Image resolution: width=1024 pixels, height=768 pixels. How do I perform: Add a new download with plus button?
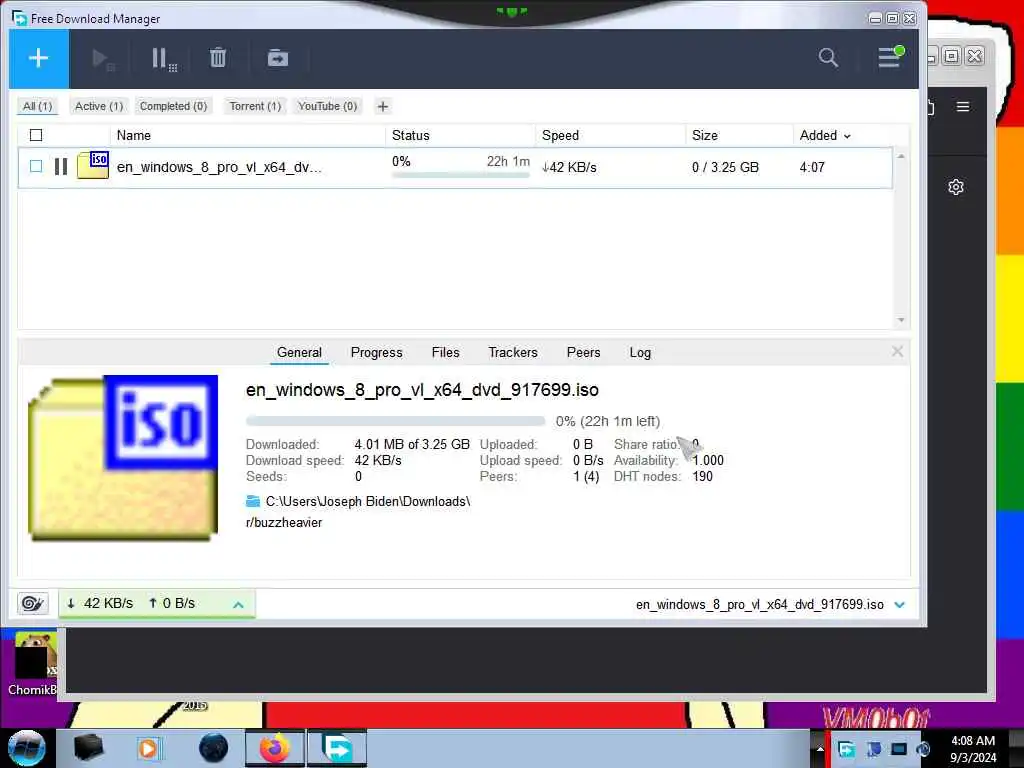[x=39, y=58]
